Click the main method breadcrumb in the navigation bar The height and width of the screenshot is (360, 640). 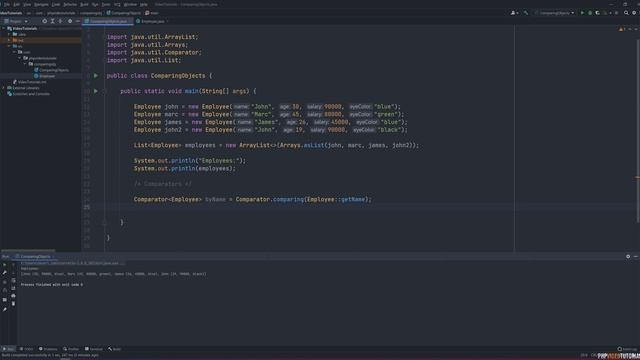pyautogui.click(x=152, y=13)
